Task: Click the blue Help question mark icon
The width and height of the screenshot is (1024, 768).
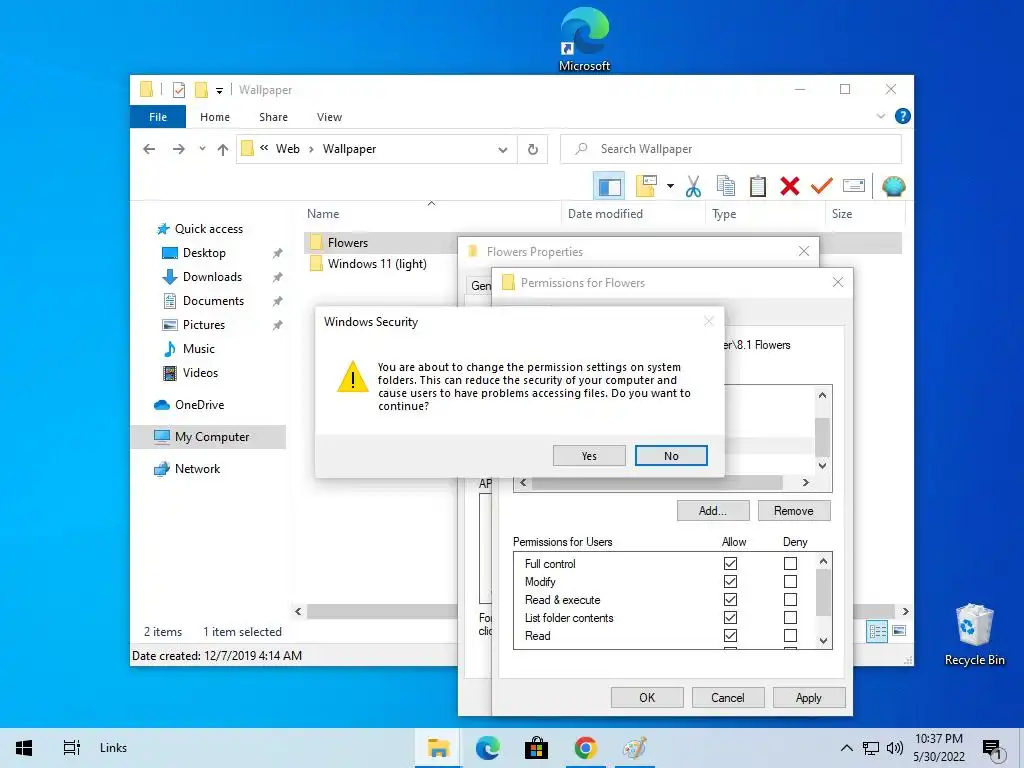Action: pyautogui.click(x=903, y=116)
